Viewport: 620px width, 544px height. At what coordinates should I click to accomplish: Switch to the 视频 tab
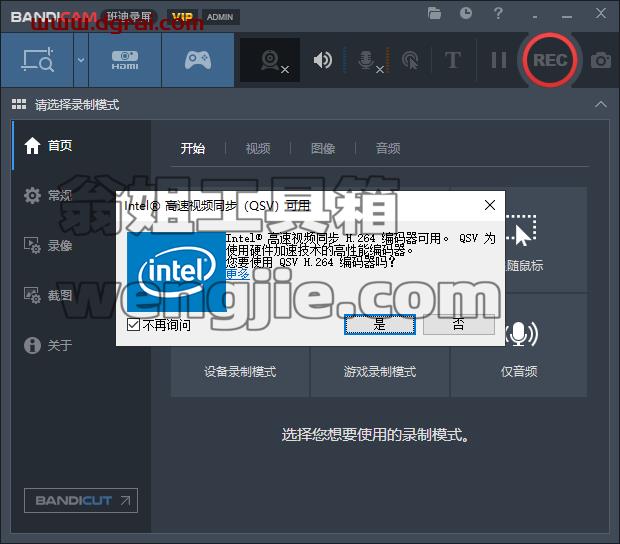click(258, 149)
